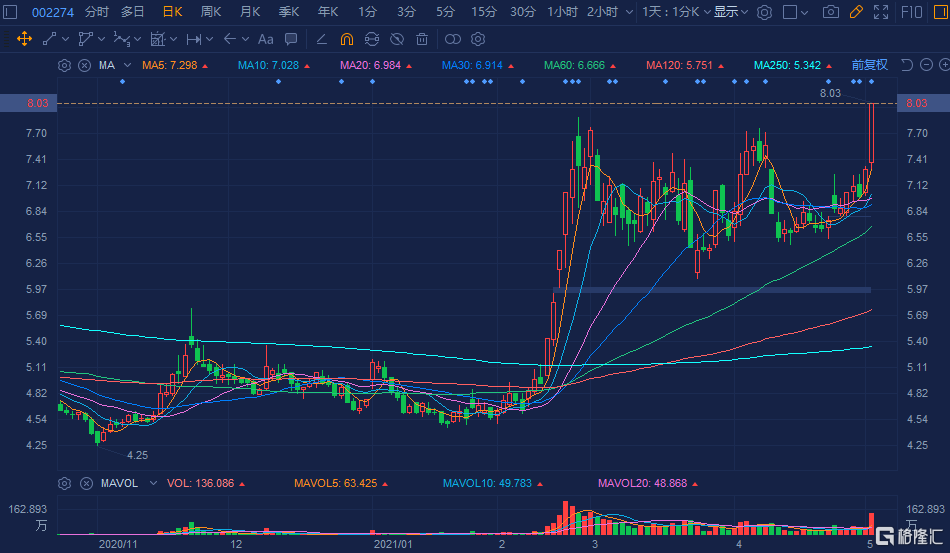
Task: Switch to 30分 minute chart
Action: [523, 12]
